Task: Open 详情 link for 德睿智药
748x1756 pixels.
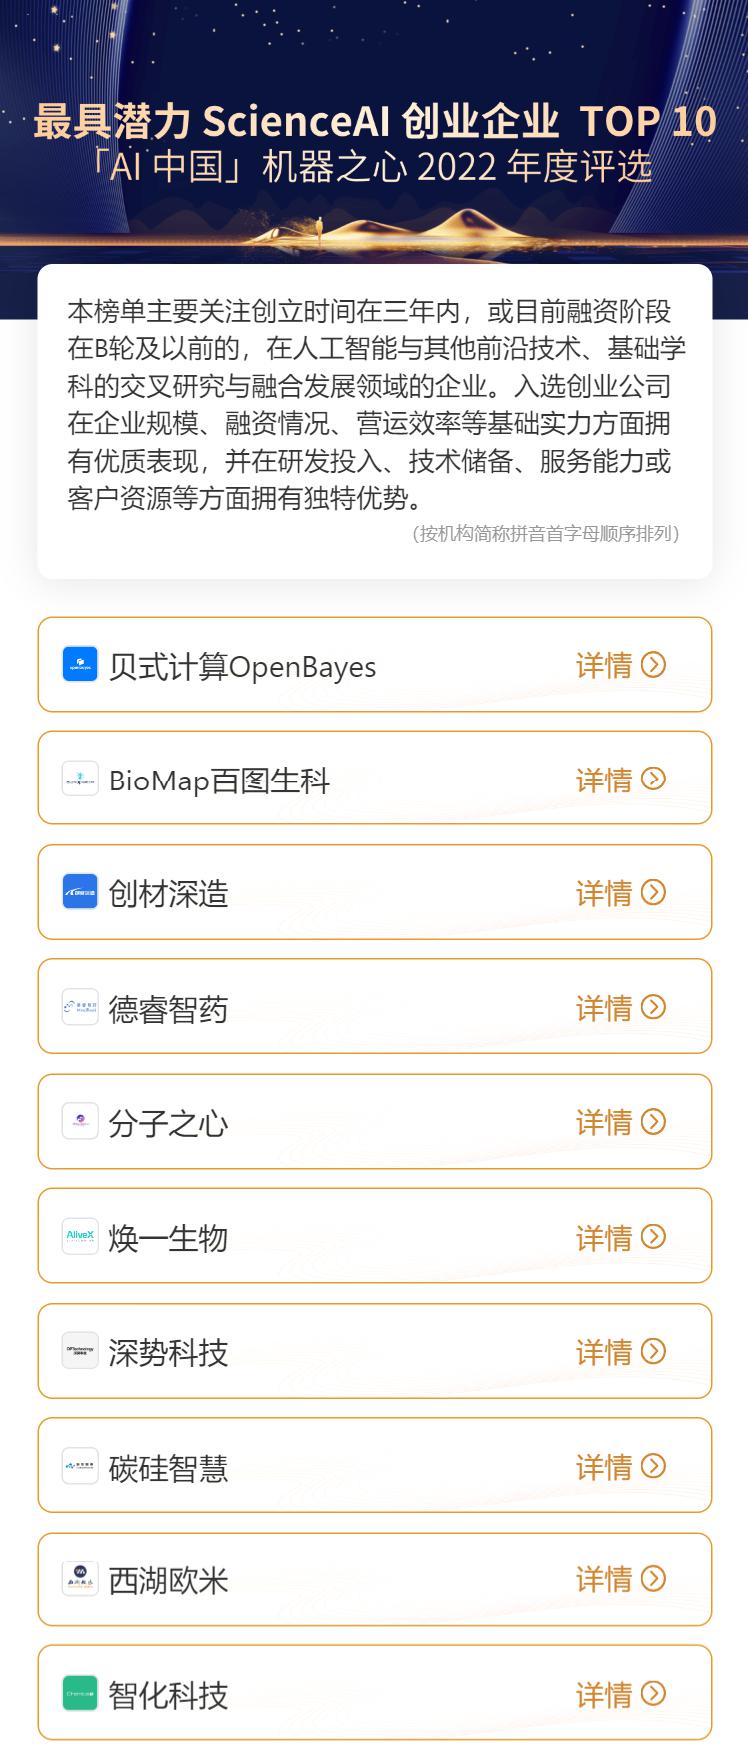Action: (x=620, y=1008)
